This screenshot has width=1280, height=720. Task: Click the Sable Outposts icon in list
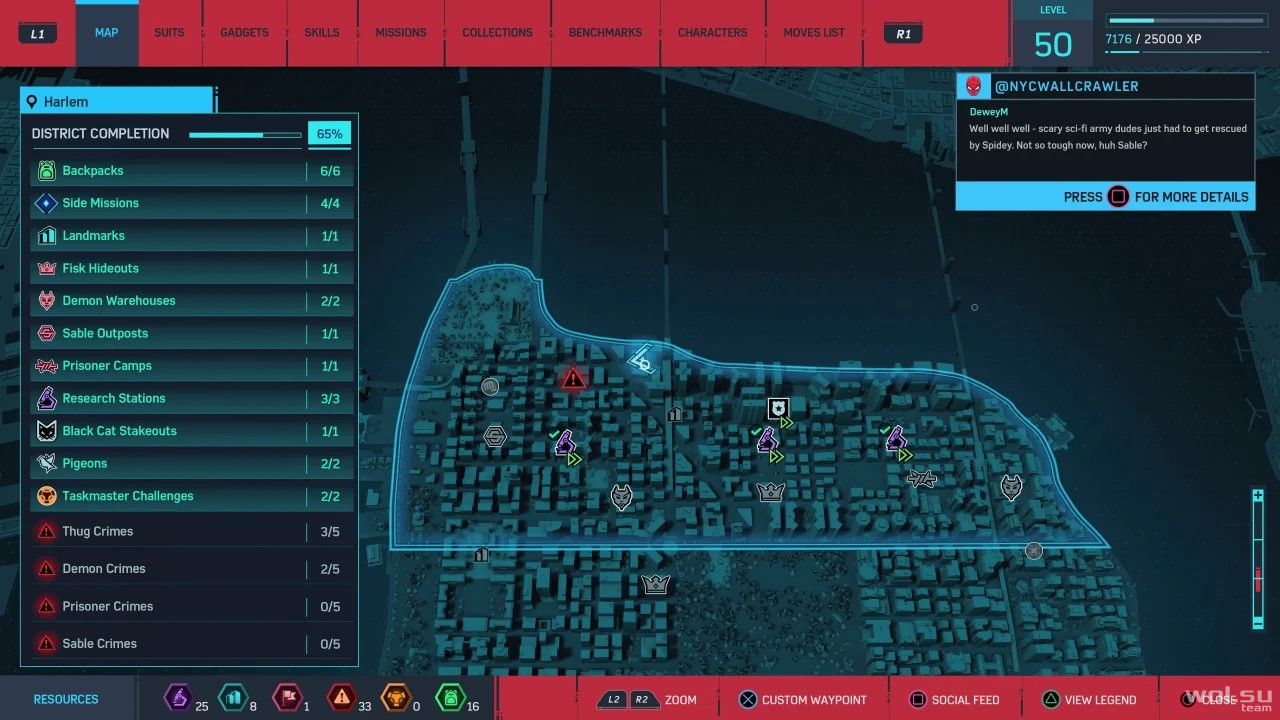point(46,333)
